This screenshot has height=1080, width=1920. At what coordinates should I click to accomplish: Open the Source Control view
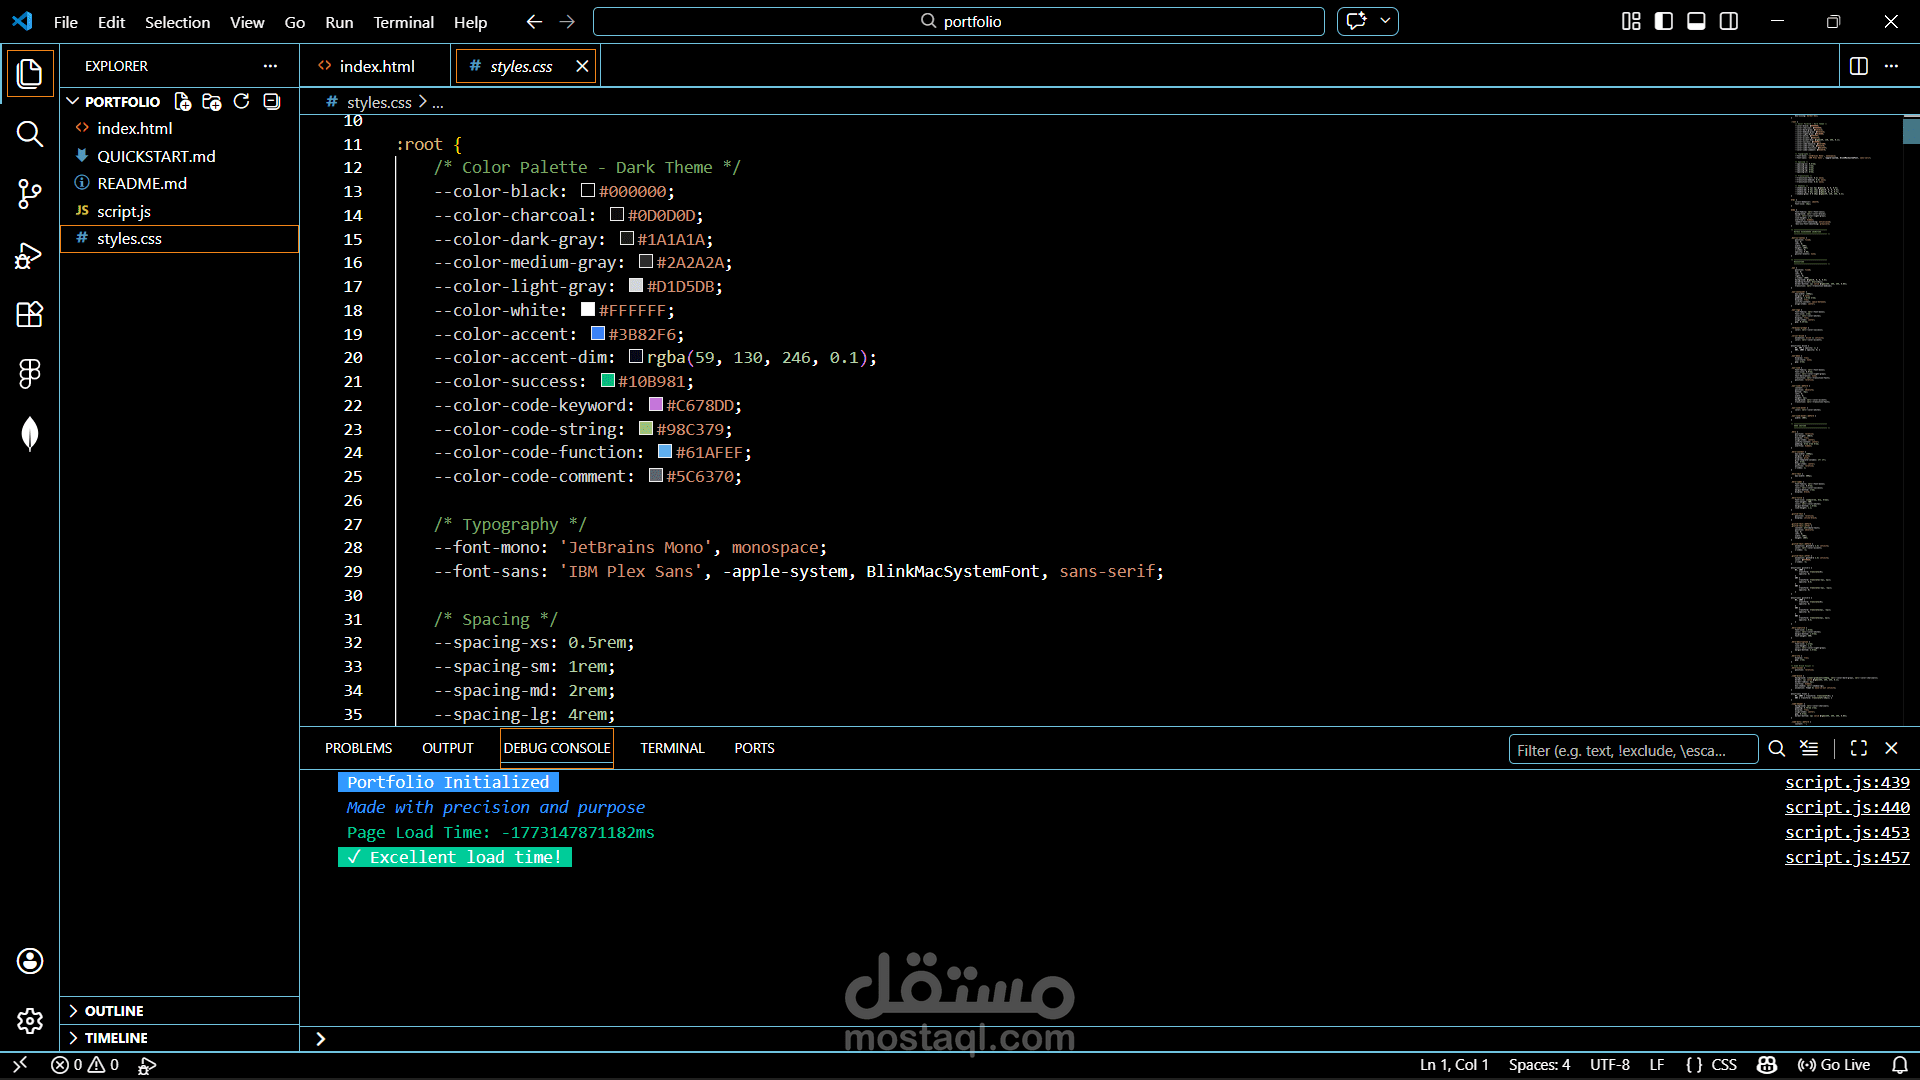point(29,194)
